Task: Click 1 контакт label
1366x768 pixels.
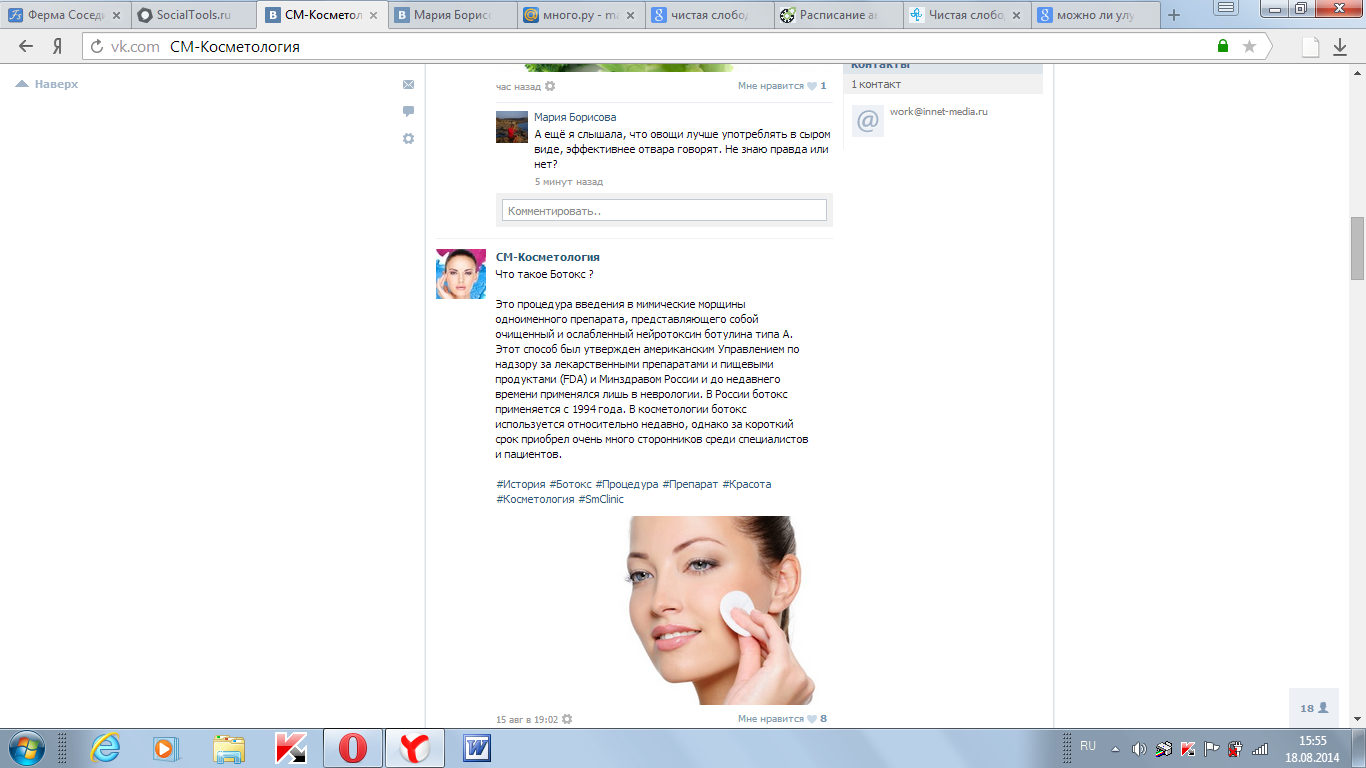Action: pos(876,84)
